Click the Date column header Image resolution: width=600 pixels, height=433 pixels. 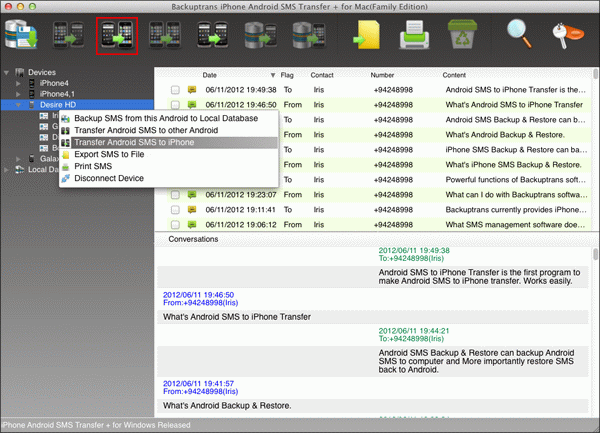coord(210,75)
